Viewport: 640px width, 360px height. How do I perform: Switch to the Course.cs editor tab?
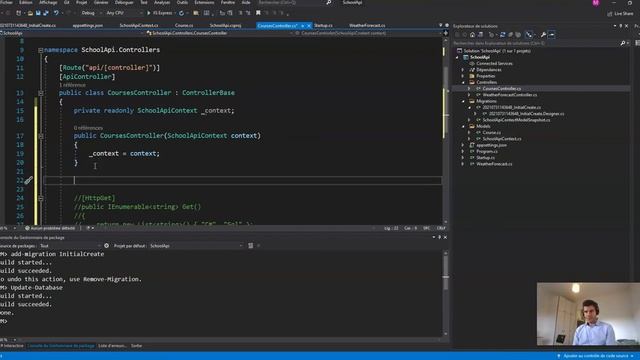point(184,25)
